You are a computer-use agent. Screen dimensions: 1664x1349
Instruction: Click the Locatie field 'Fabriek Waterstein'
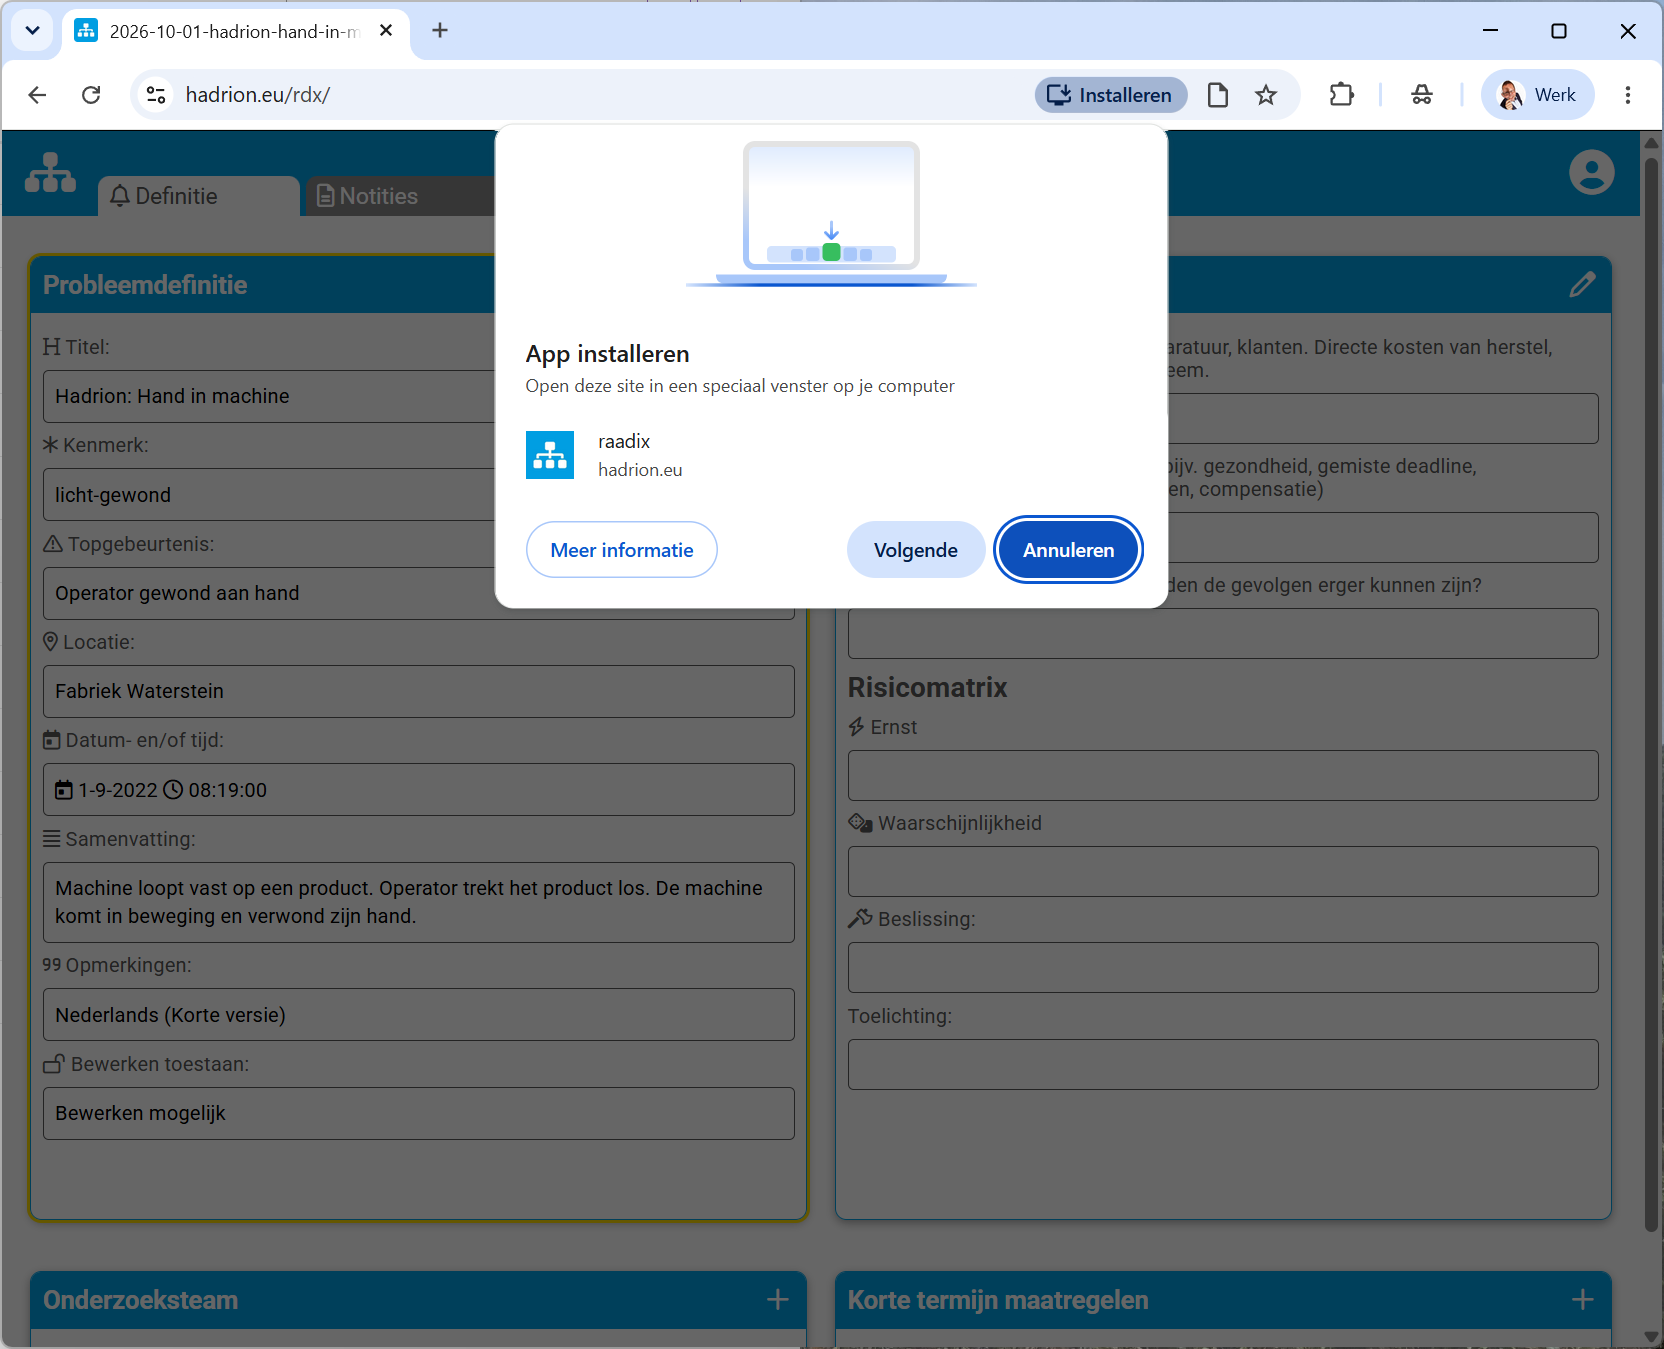[419, 691]
